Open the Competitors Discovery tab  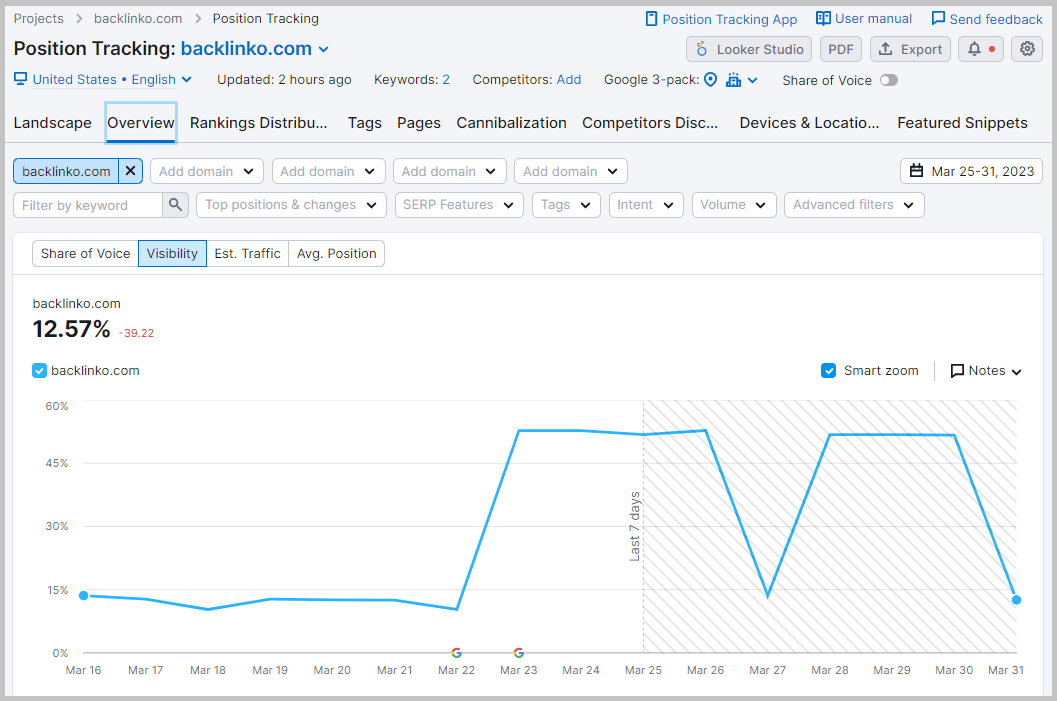(650, 123)
